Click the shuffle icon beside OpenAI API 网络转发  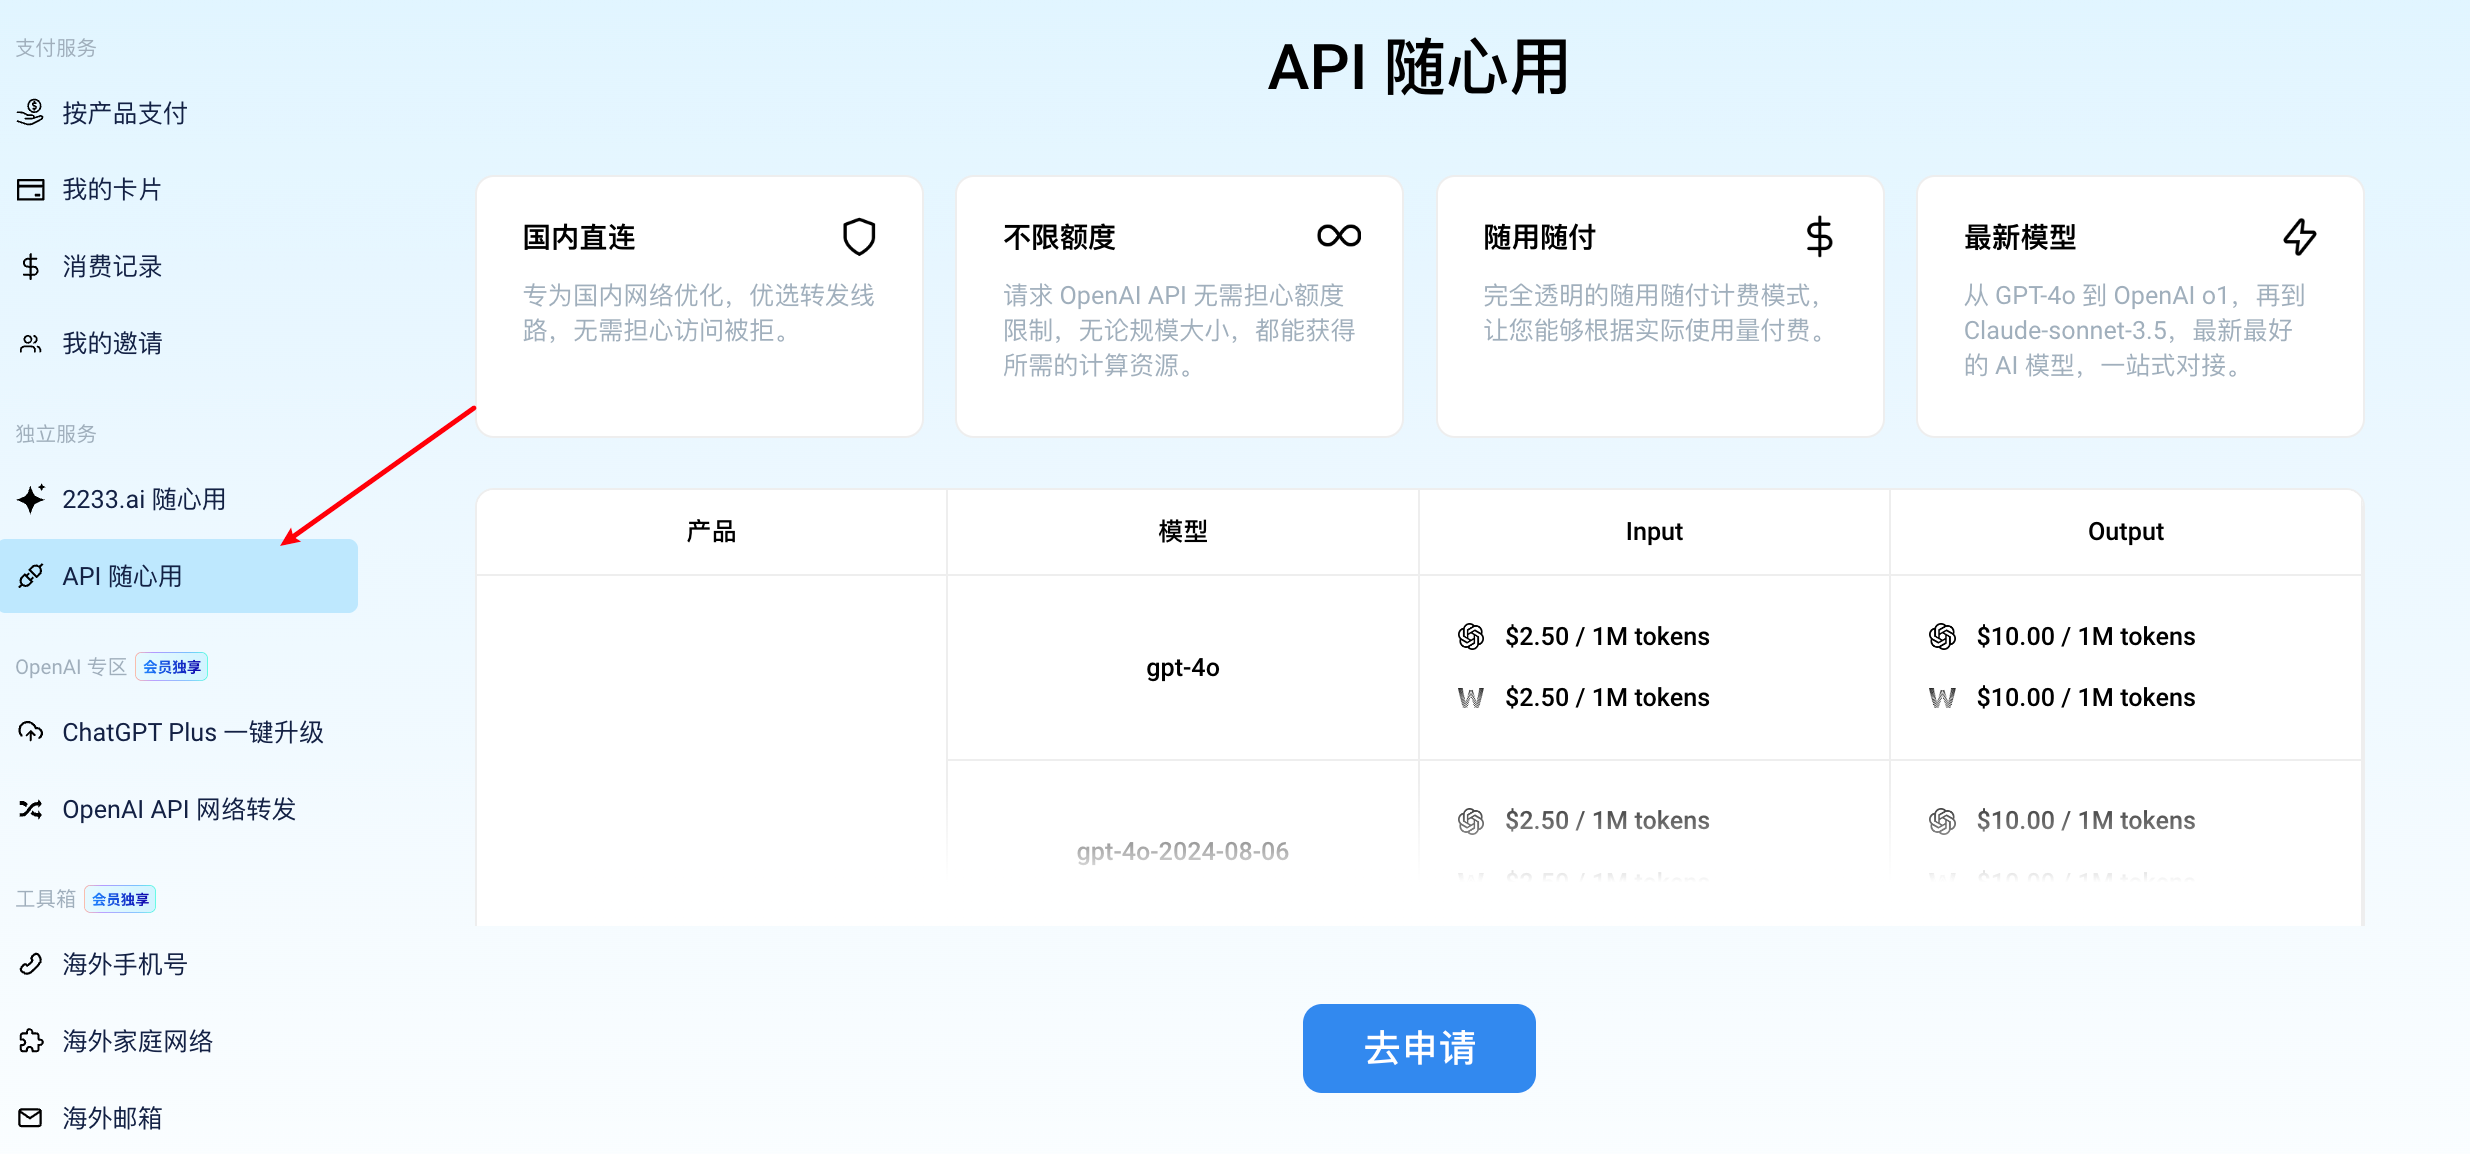click(30, 809)
